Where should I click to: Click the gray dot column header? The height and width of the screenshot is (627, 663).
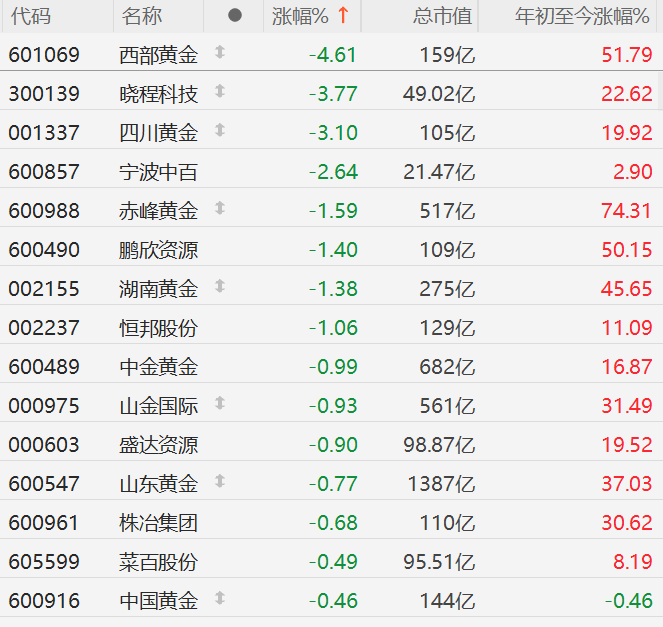point(235,16)
